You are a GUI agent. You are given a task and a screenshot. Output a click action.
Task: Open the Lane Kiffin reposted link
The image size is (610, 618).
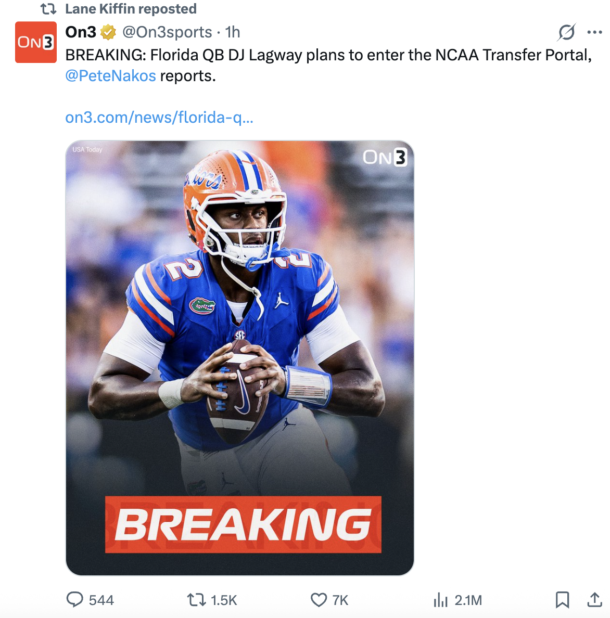131,9
